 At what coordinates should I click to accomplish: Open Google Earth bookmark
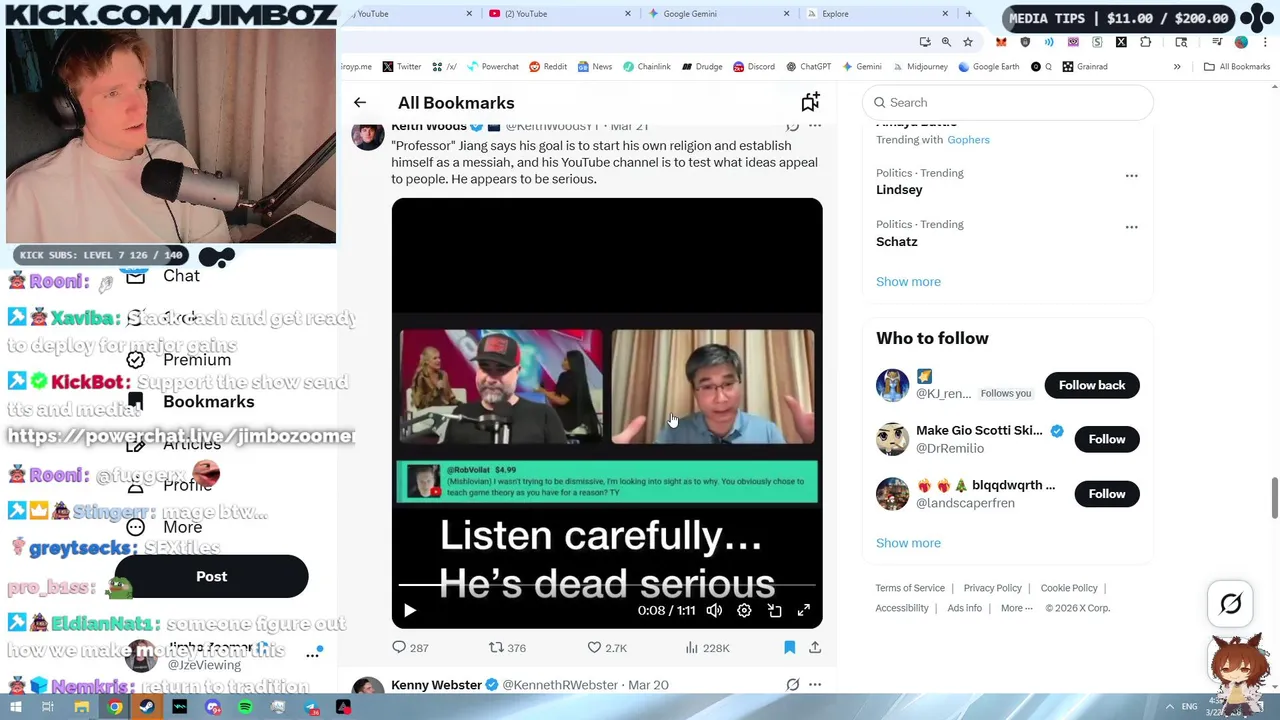(989, 67)
